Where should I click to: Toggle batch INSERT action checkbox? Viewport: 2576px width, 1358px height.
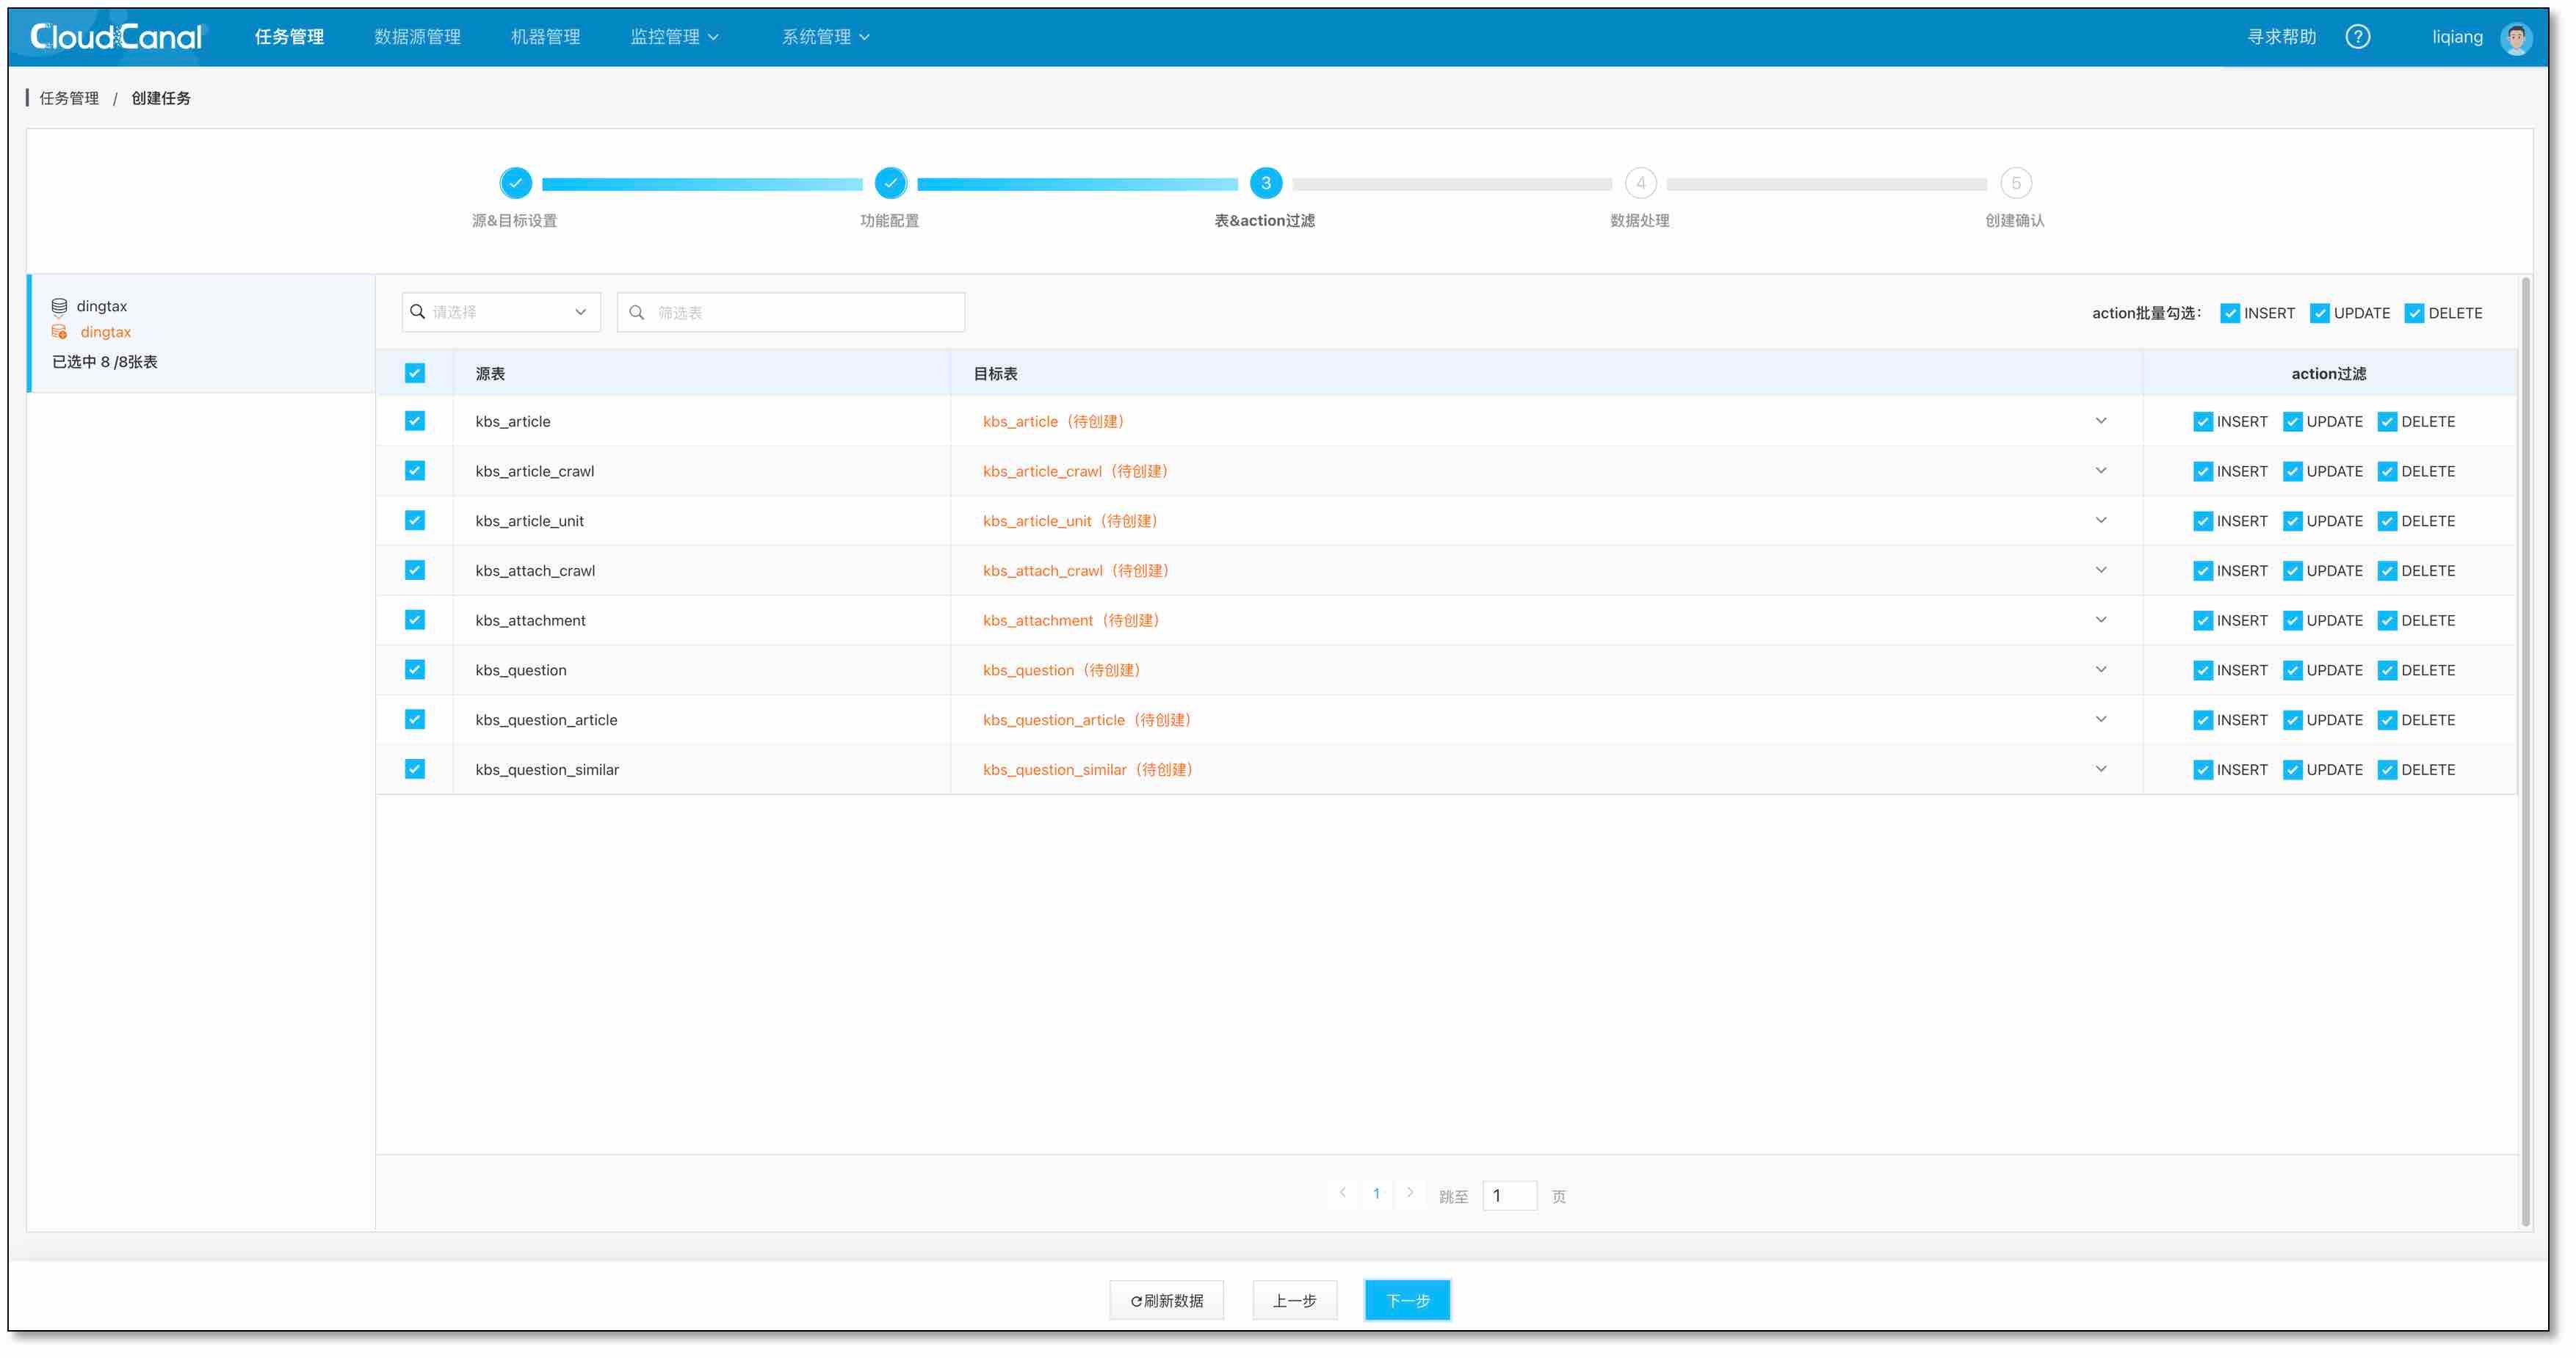coord(2229,314)
